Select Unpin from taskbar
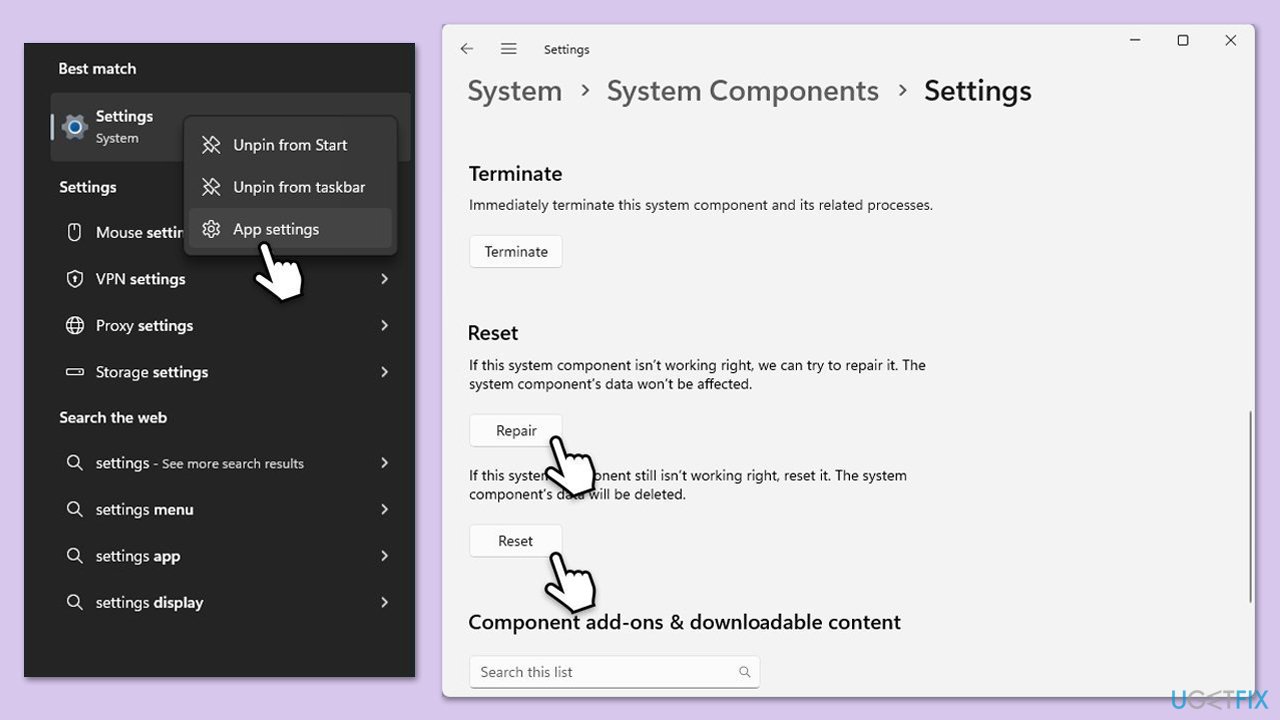 click(298, 187)
